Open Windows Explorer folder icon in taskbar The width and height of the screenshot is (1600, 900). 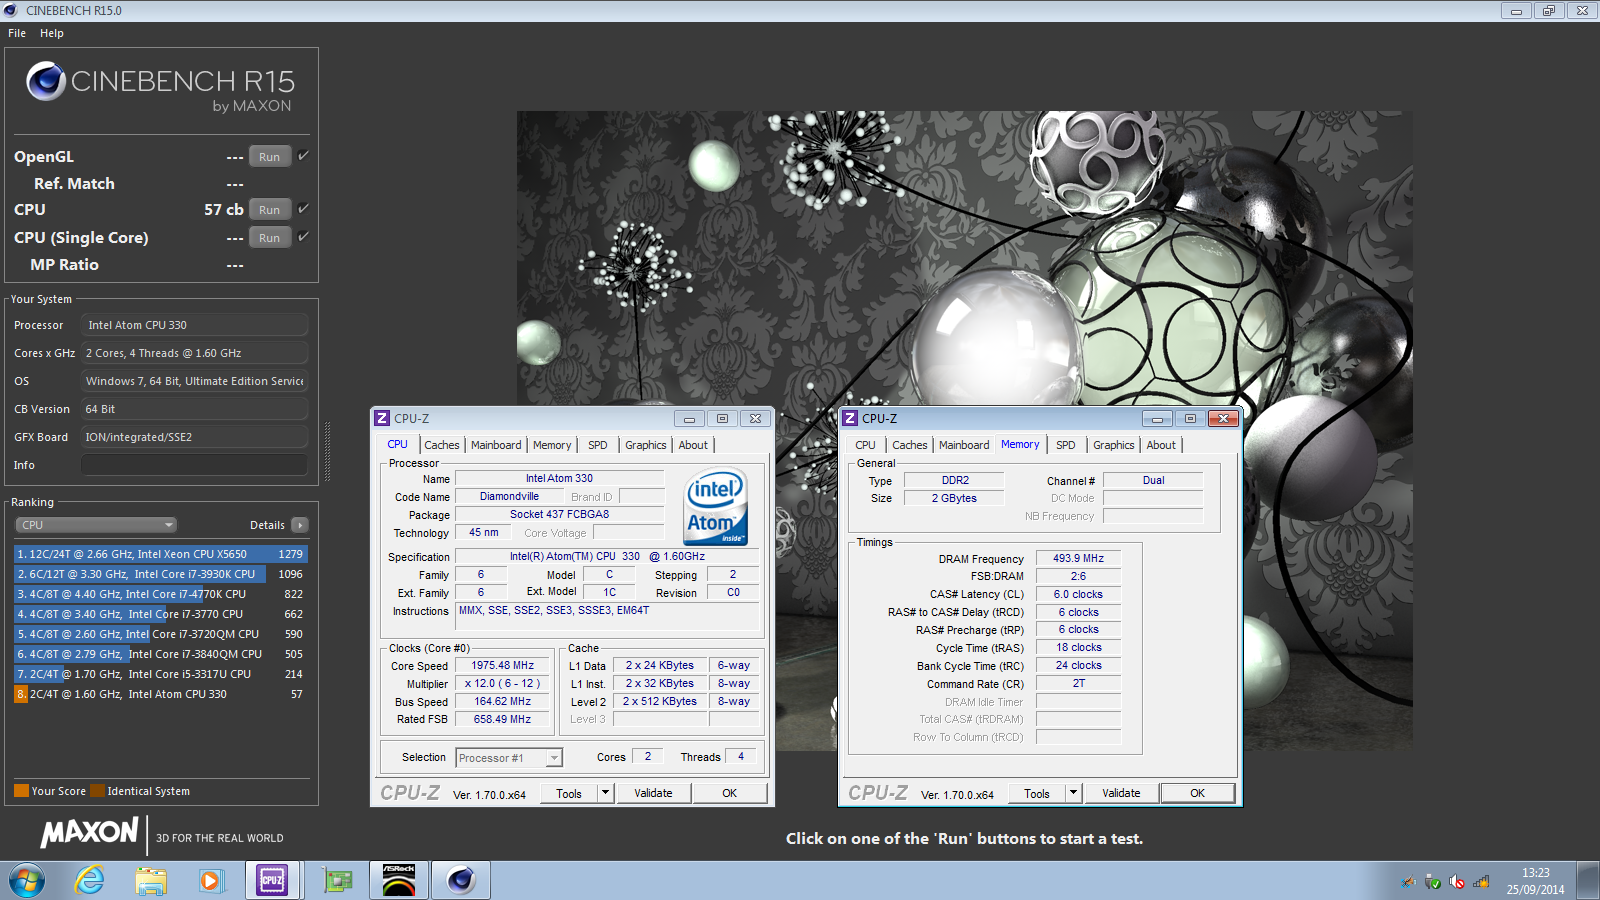click(151, 880)
